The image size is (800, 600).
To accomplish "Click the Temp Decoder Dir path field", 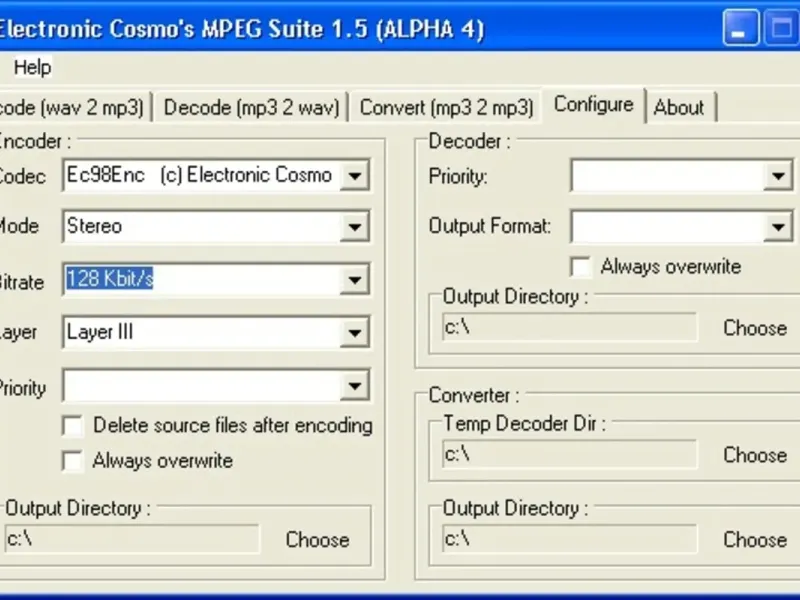I will [569, 454].
